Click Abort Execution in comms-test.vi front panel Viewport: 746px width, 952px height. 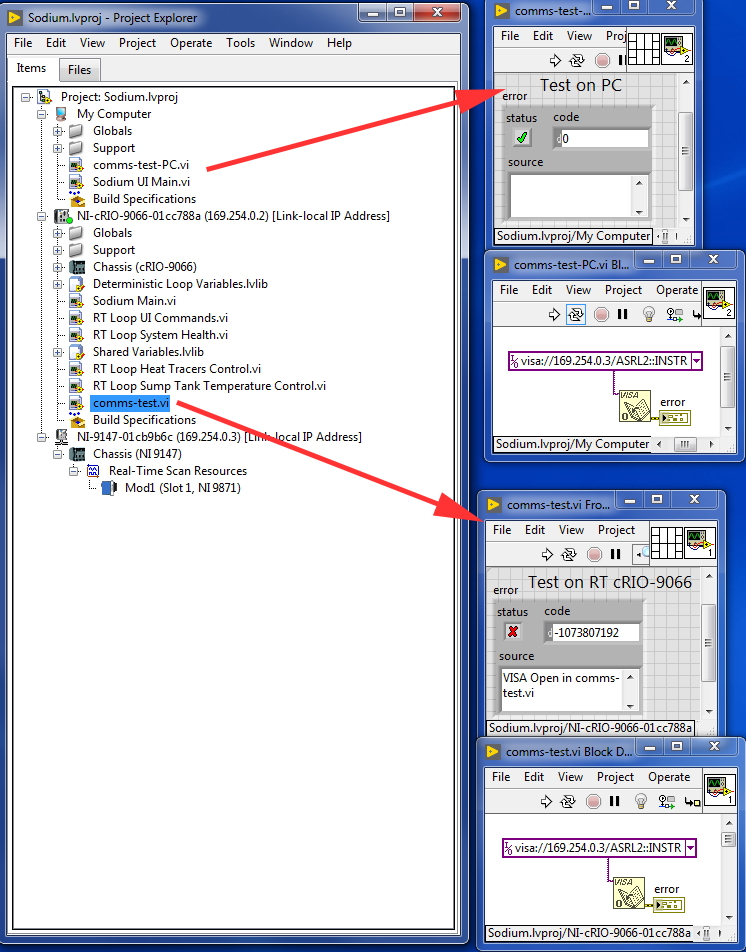pos(594,554)
